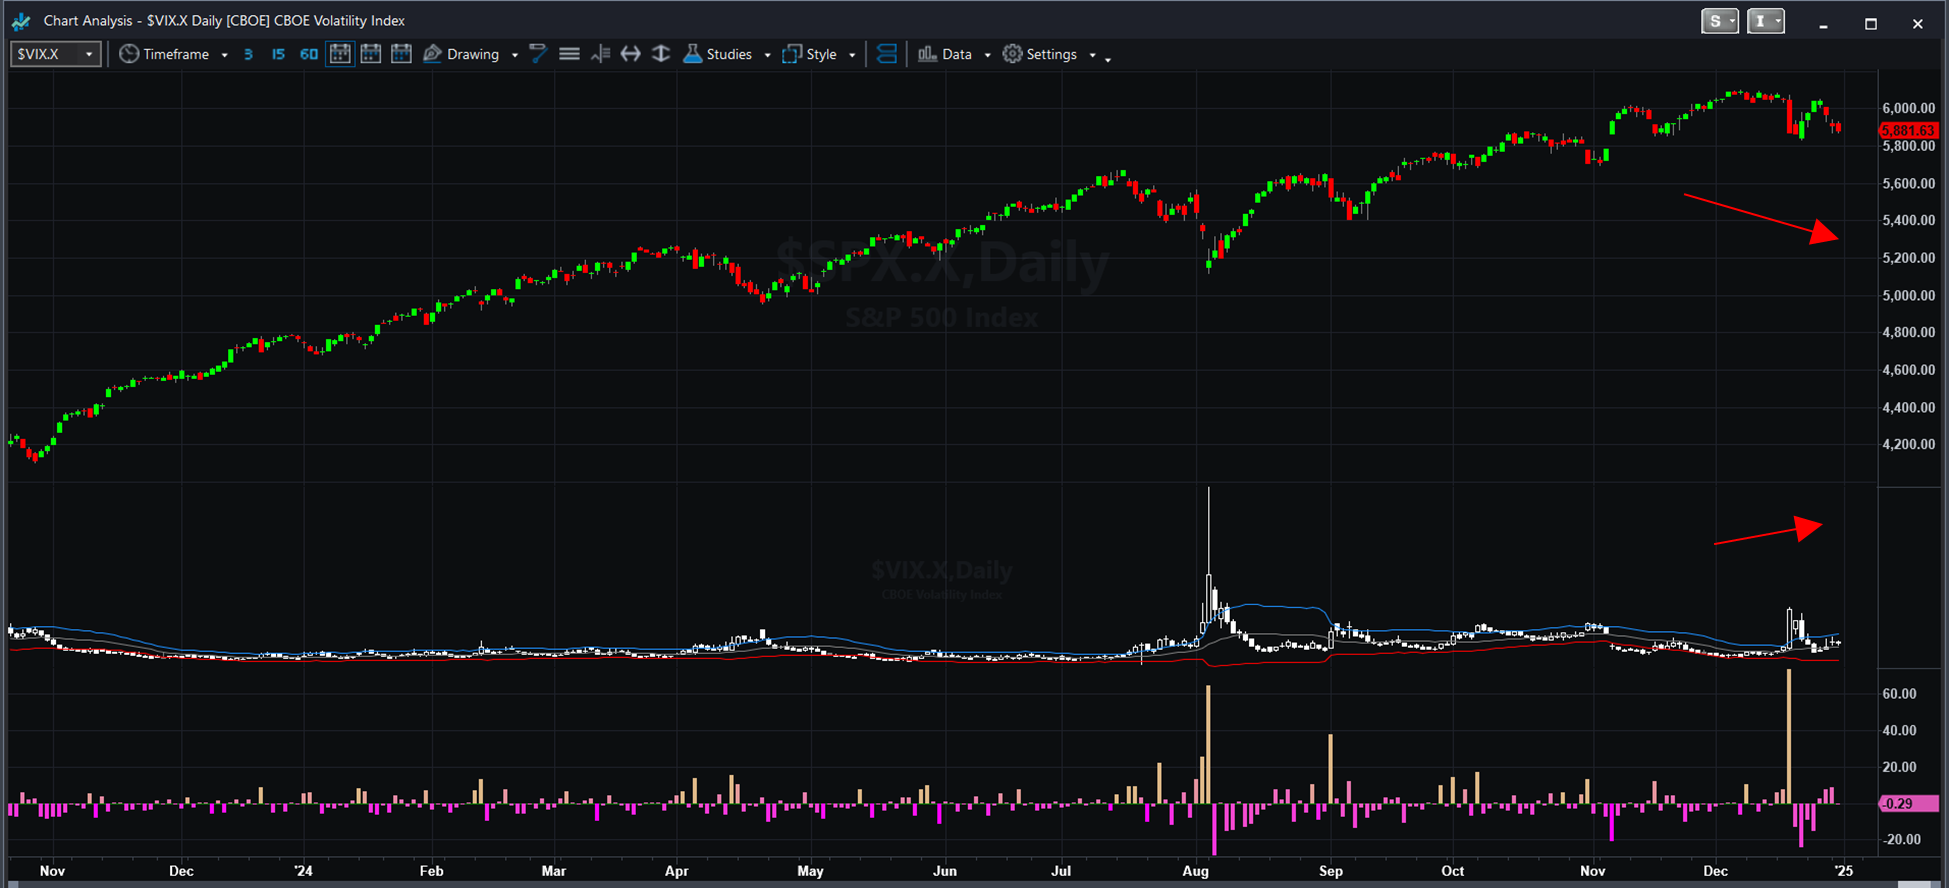Expand the Timeframe dropdown arrow
Image resolution: width=1949 pixels, height=888 pixels.
point(224,55)
